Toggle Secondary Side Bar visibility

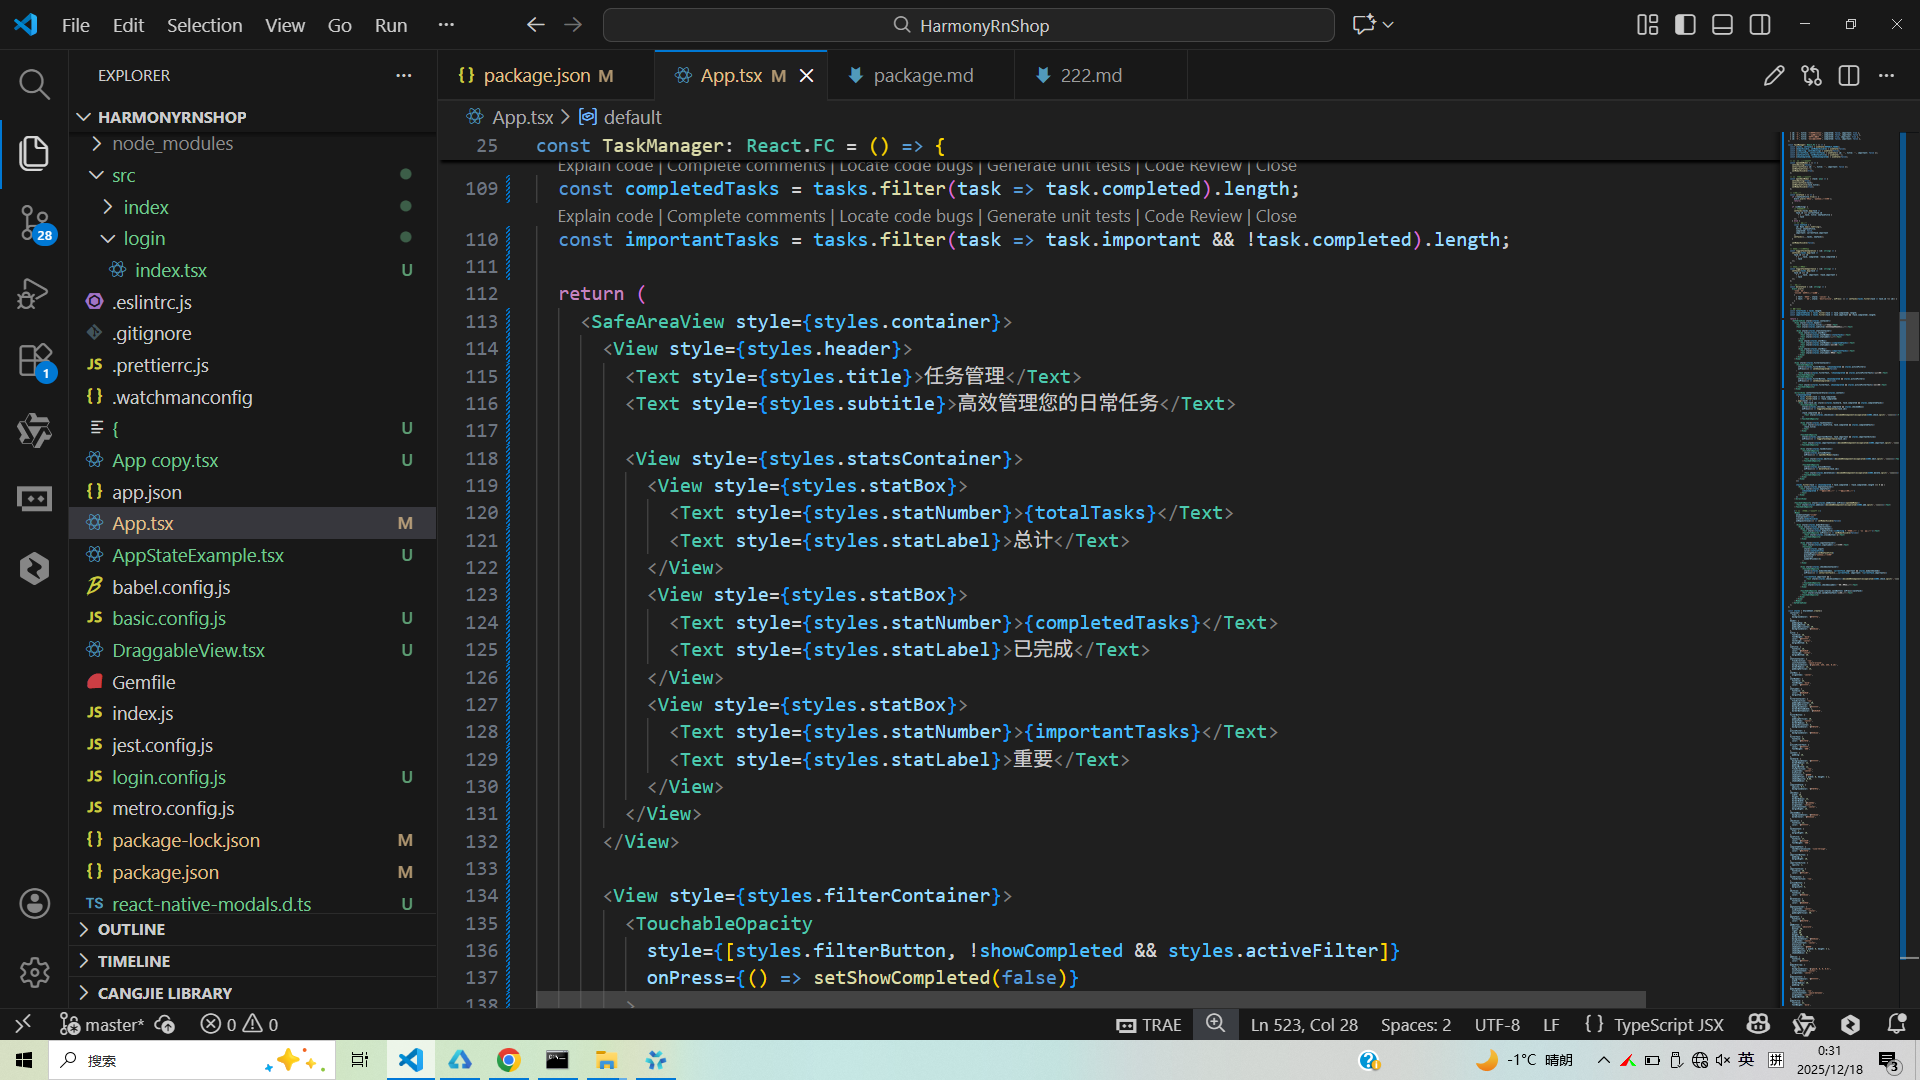point(1760,25)
